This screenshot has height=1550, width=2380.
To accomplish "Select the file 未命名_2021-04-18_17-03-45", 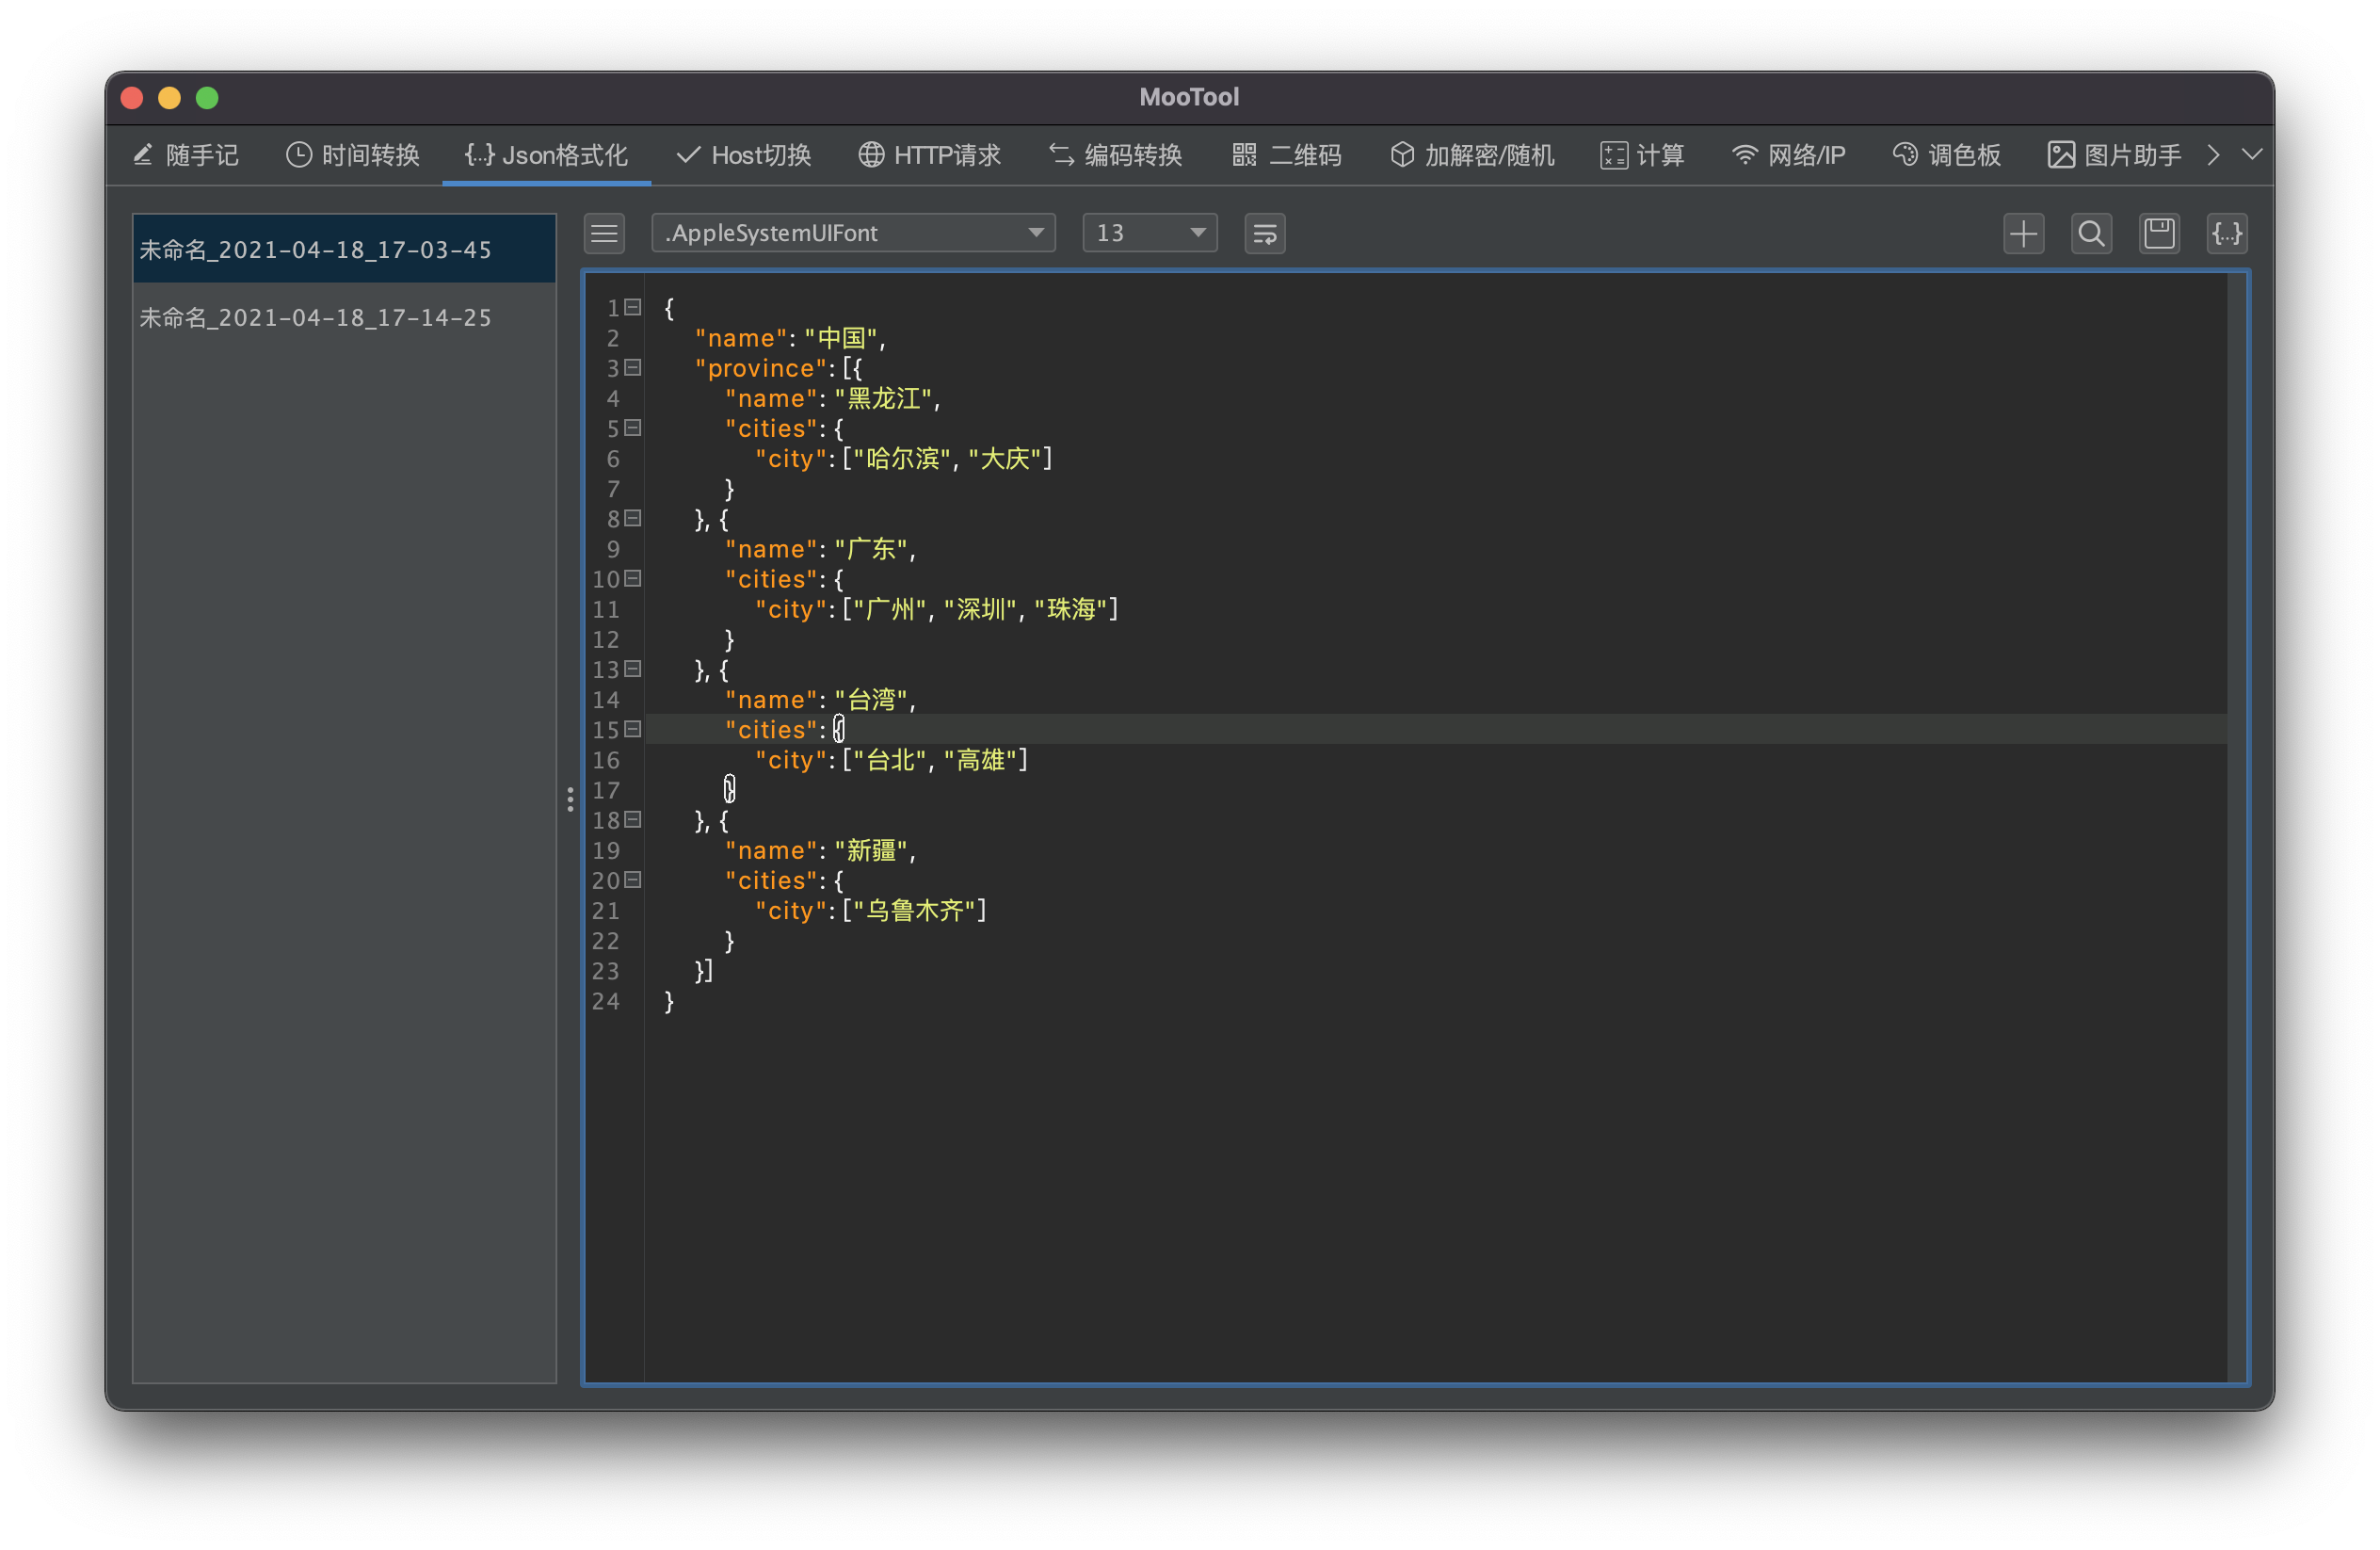I will coord(316,250).
